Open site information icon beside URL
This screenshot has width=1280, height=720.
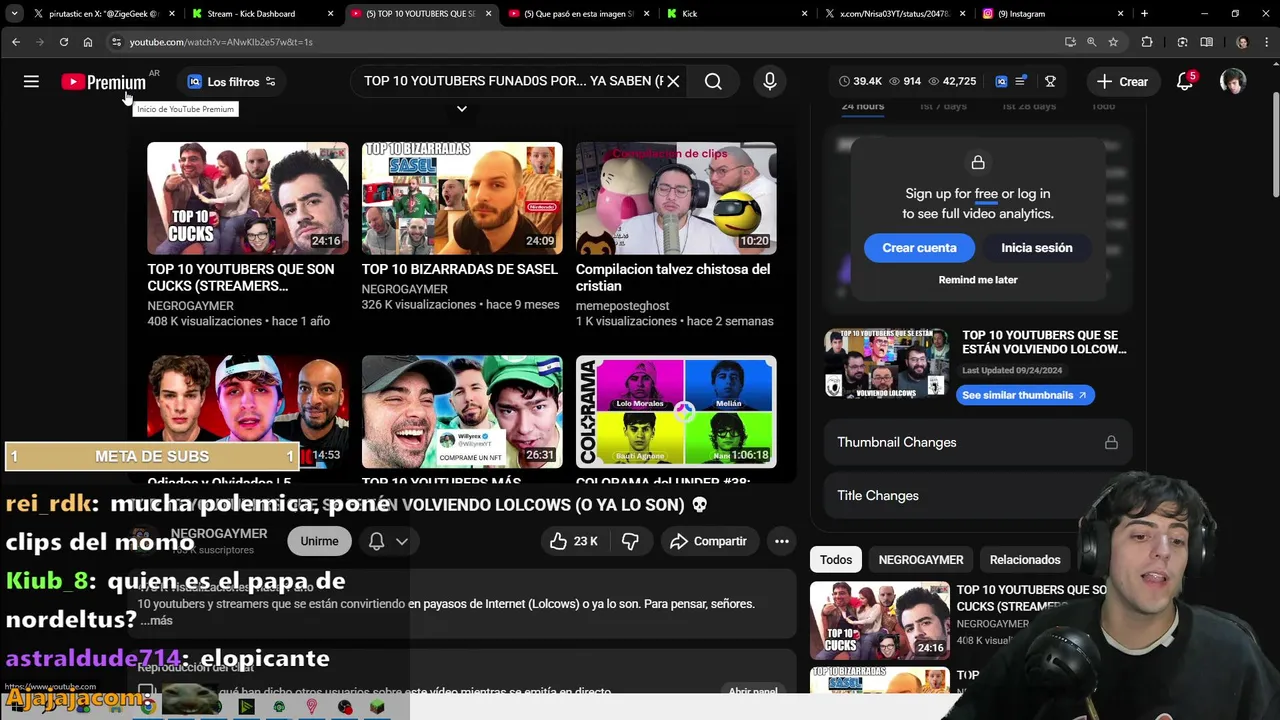[116, 42]
